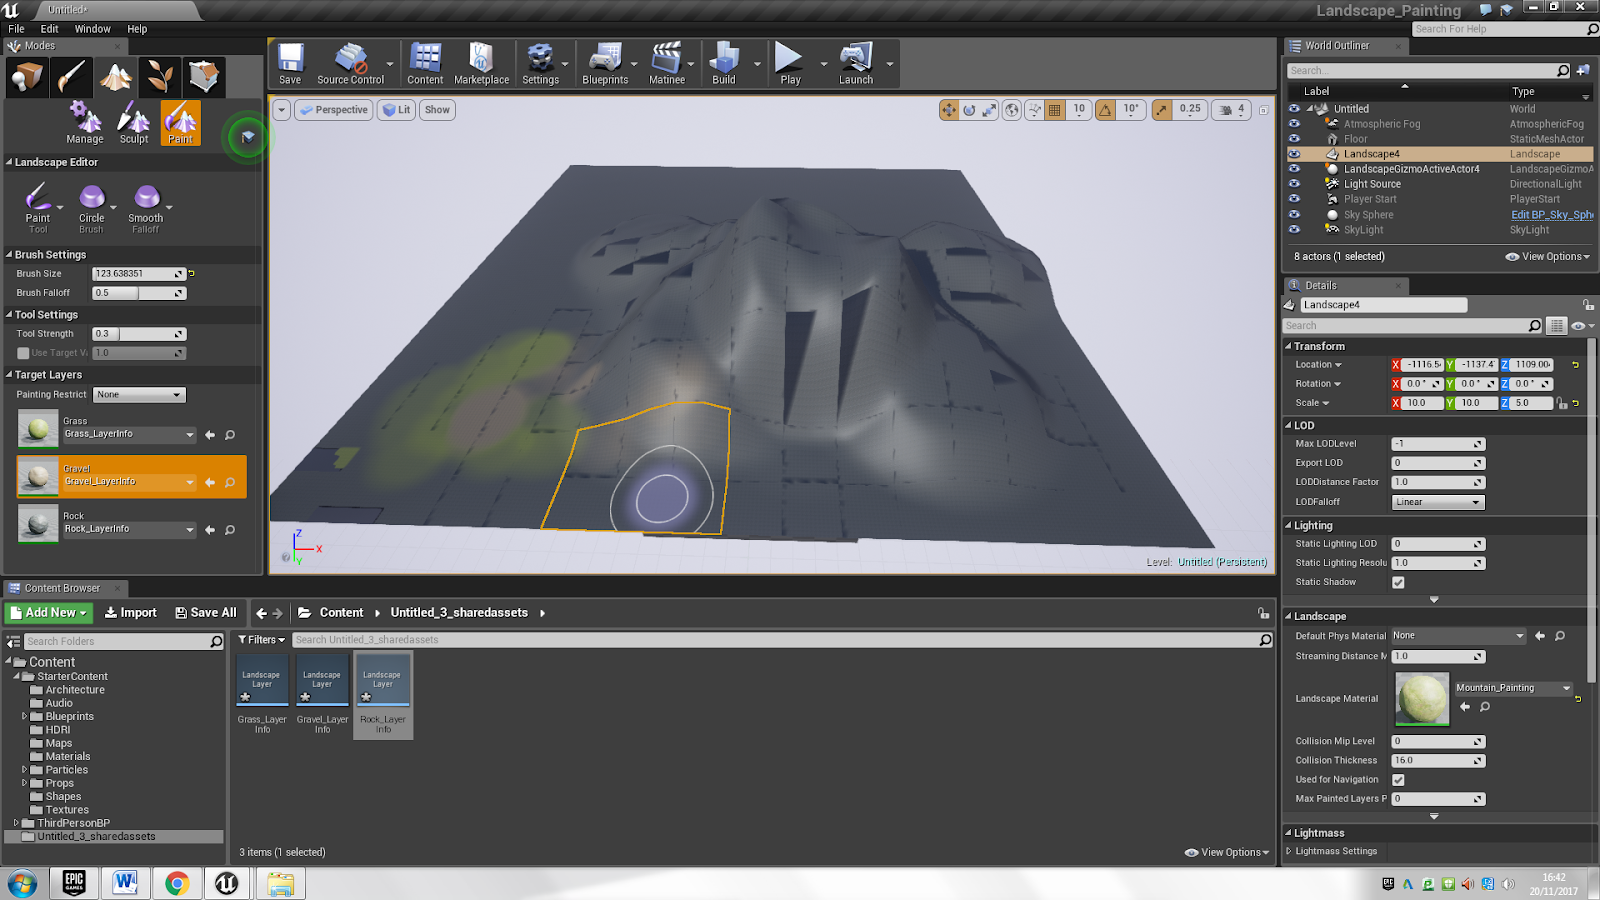Open the Edit menu
This screenshot has width=1600, height=900.
pos(49,29)
